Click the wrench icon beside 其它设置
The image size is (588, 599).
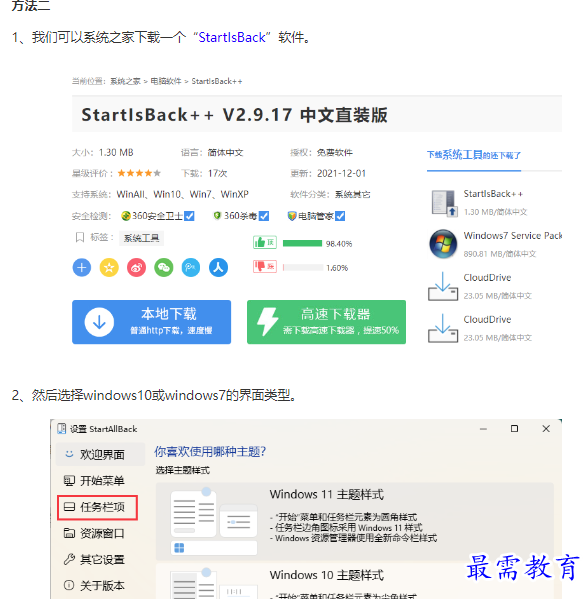[69, 559]
